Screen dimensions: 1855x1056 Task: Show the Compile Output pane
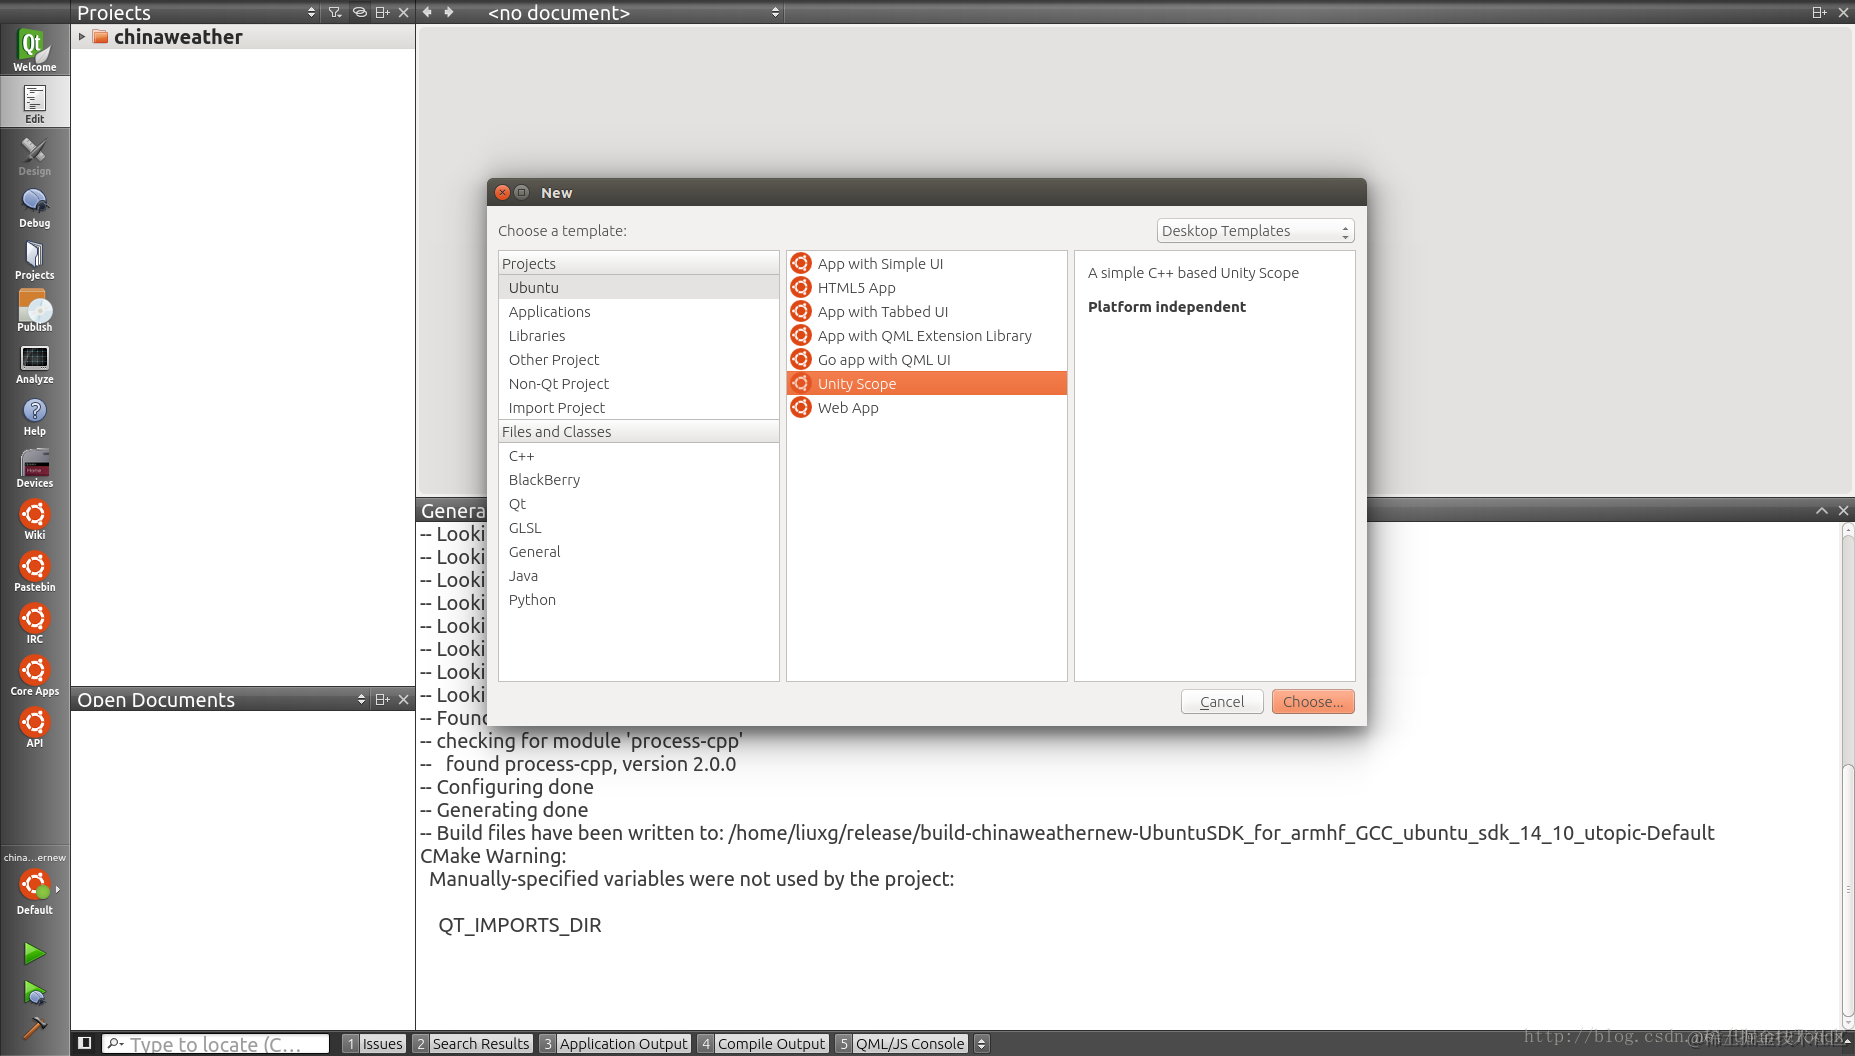click(763, 1043)
